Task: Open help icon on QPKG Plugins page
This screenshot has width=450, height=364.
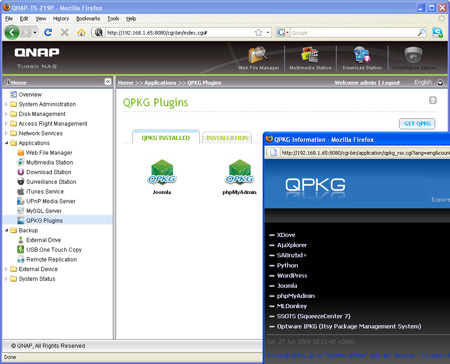Action: coord(433,100)
